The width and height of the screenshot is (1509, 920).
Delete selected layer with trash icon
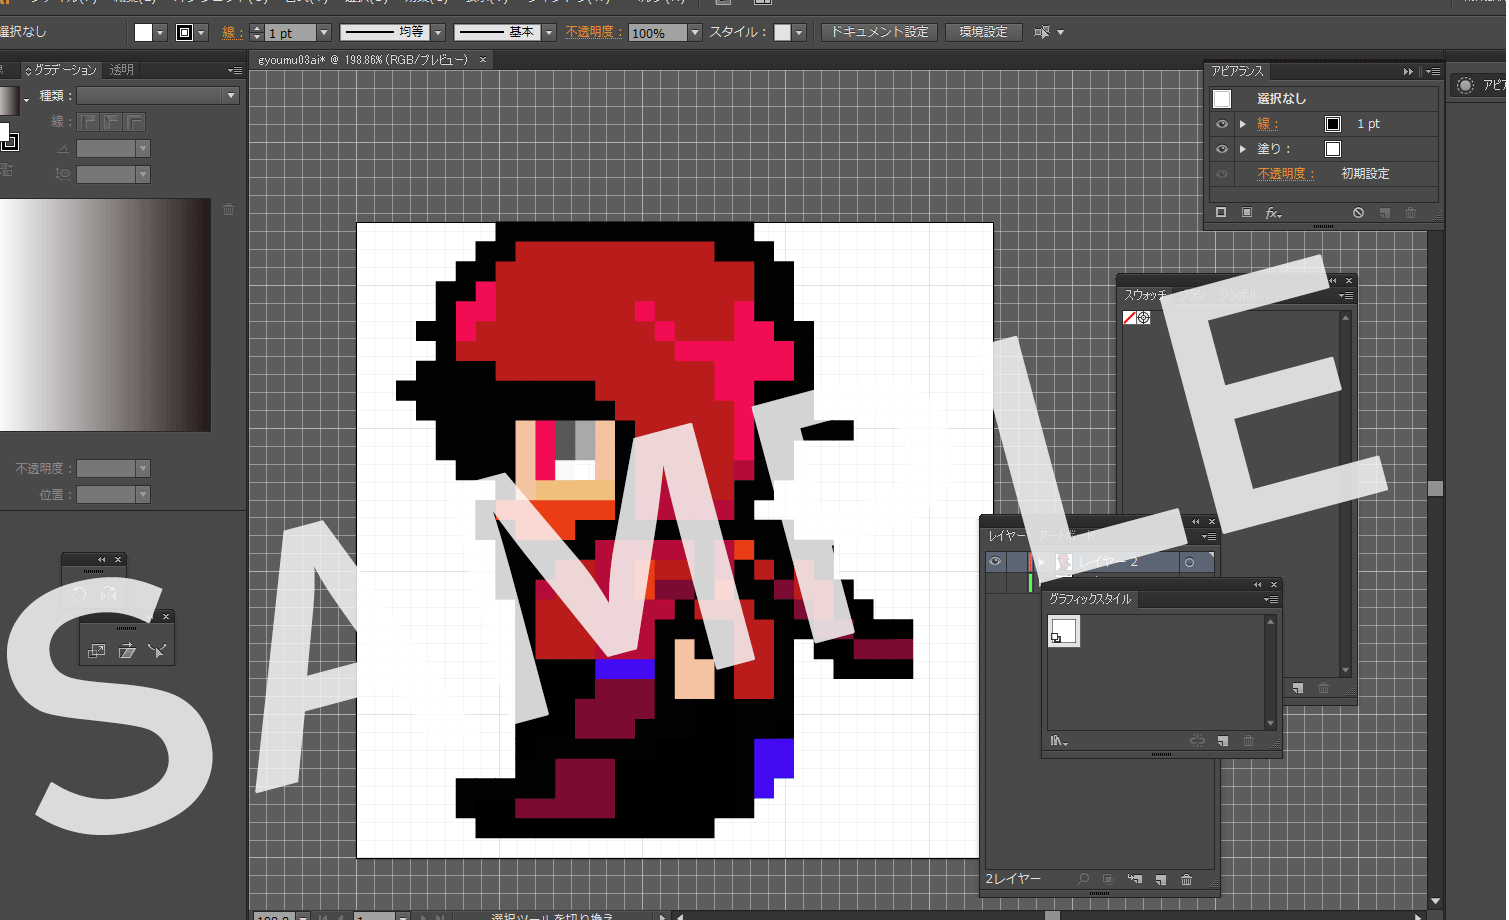[1187, 880]
